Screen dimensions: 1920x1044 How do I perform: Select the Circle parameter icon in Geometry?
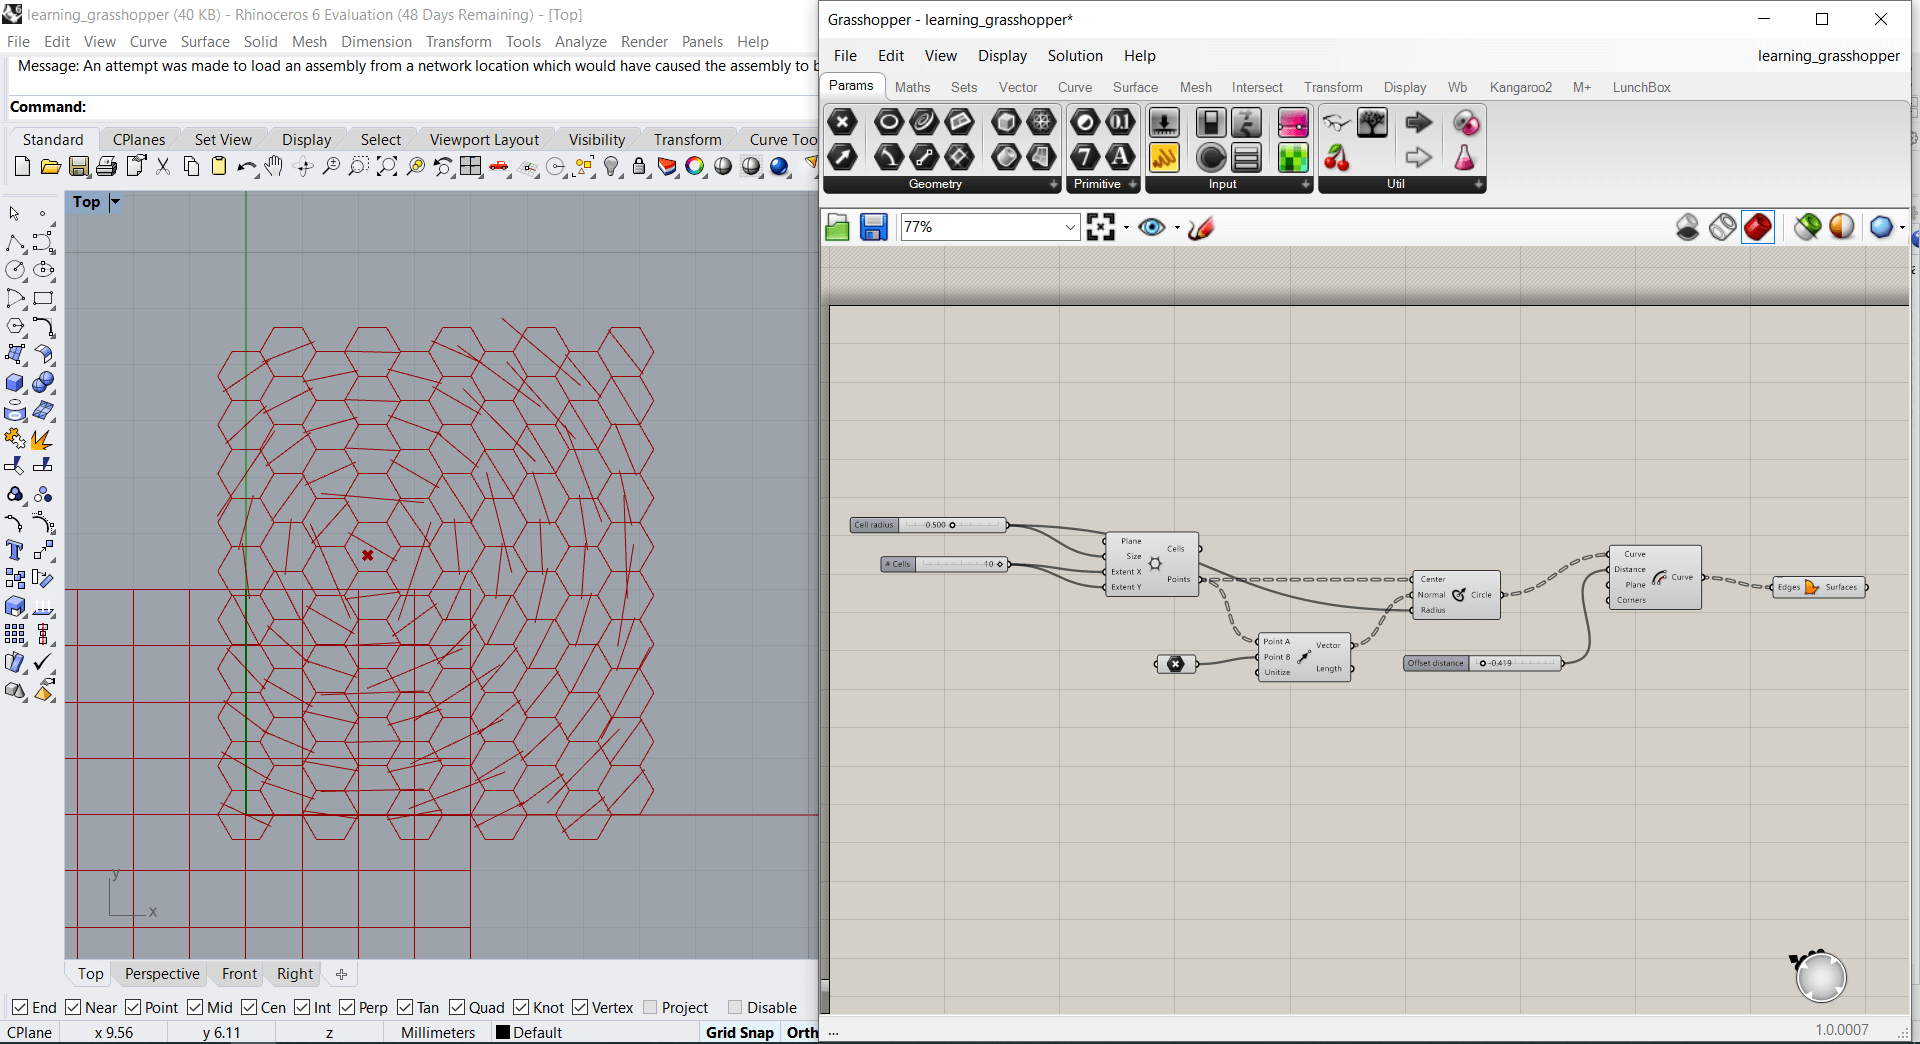[x=889, y=123]
